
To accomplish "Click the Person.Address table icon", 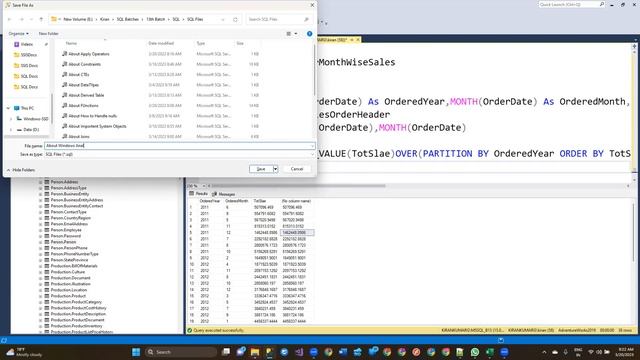I will coord(47,182).
